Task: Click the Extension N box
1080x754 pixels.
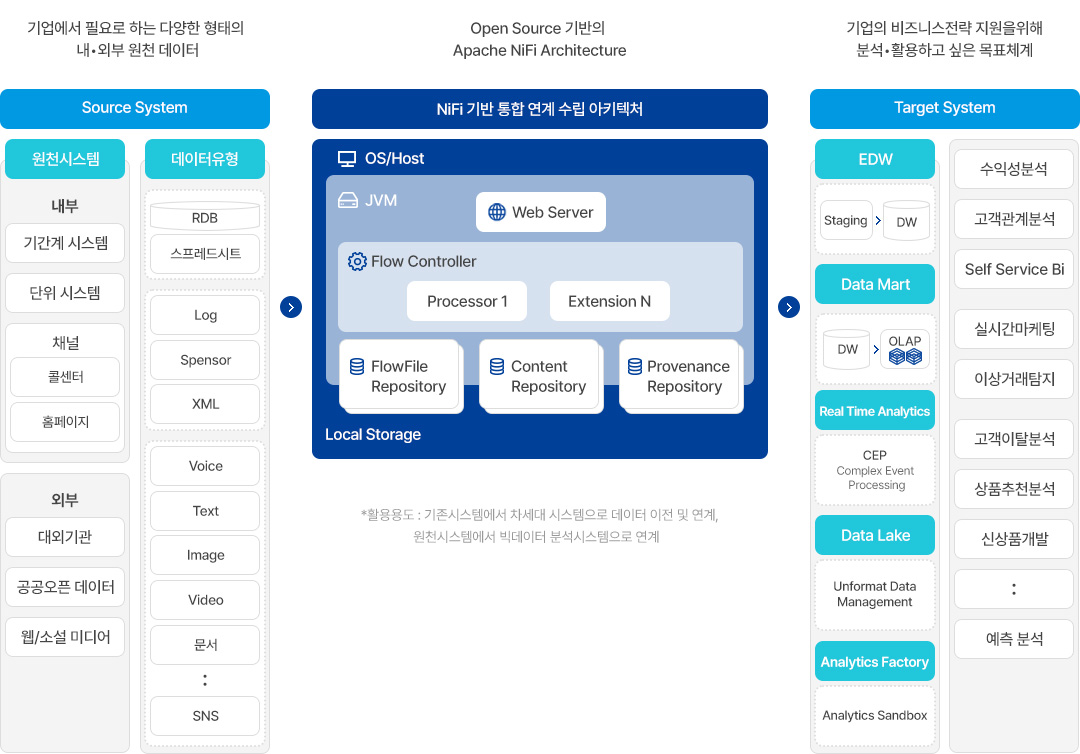Action: (610, 301)
